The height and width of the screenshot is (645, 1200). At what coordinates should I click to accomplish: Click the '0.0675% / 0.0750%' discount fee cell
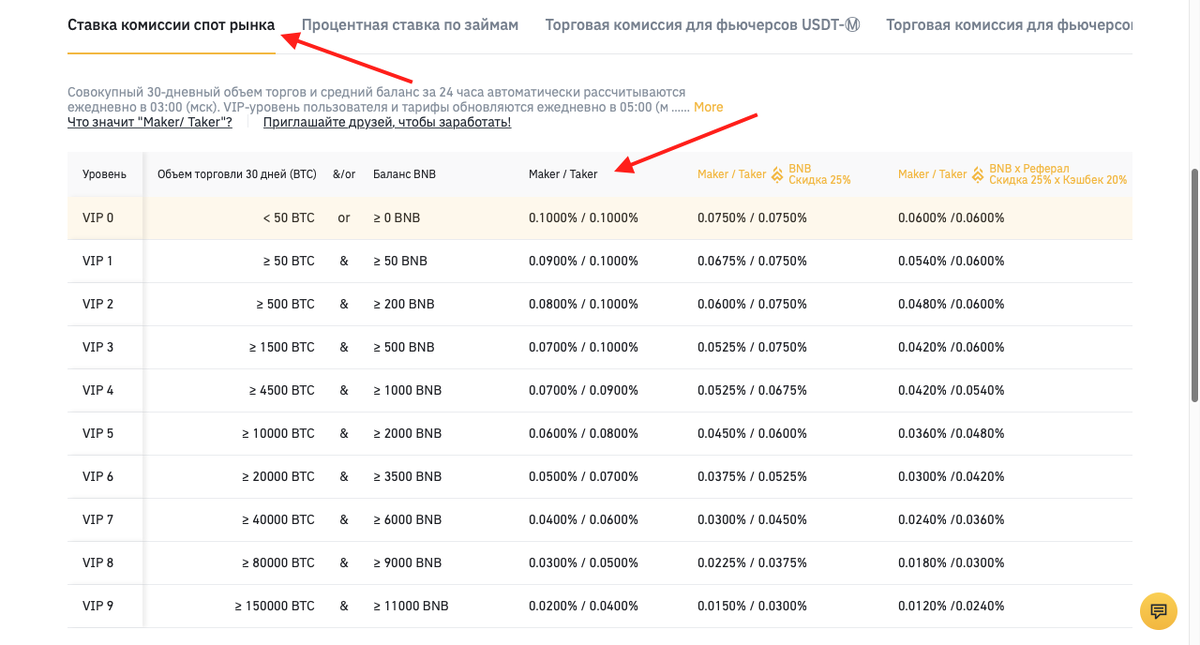pos(752,261)
